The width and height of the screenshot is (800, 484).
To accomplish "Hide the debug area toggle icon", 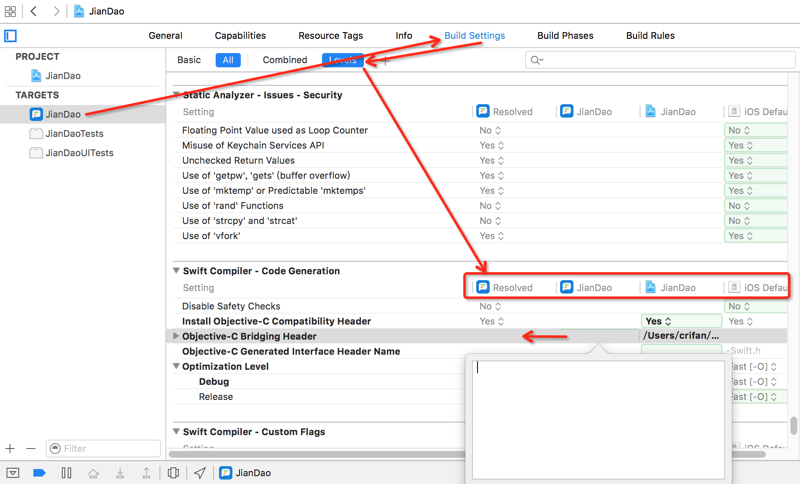I will (x=13, y=473).
